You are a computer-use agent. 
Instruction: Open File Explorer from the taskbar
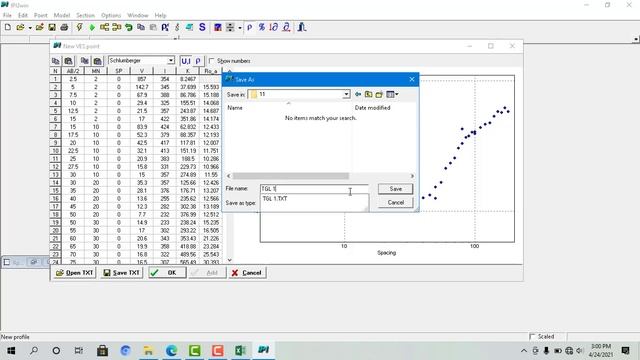click(x=149, y=351)
